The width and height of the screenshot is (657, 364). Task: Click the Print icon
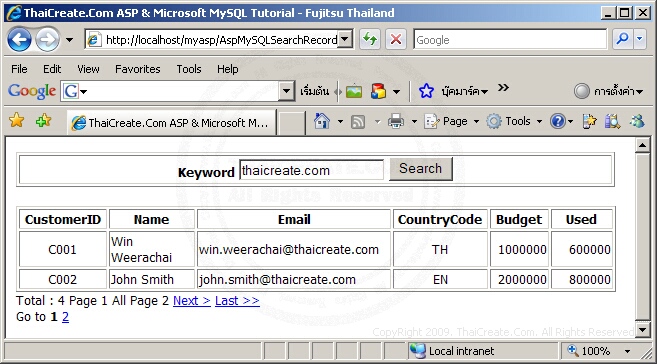396,121
